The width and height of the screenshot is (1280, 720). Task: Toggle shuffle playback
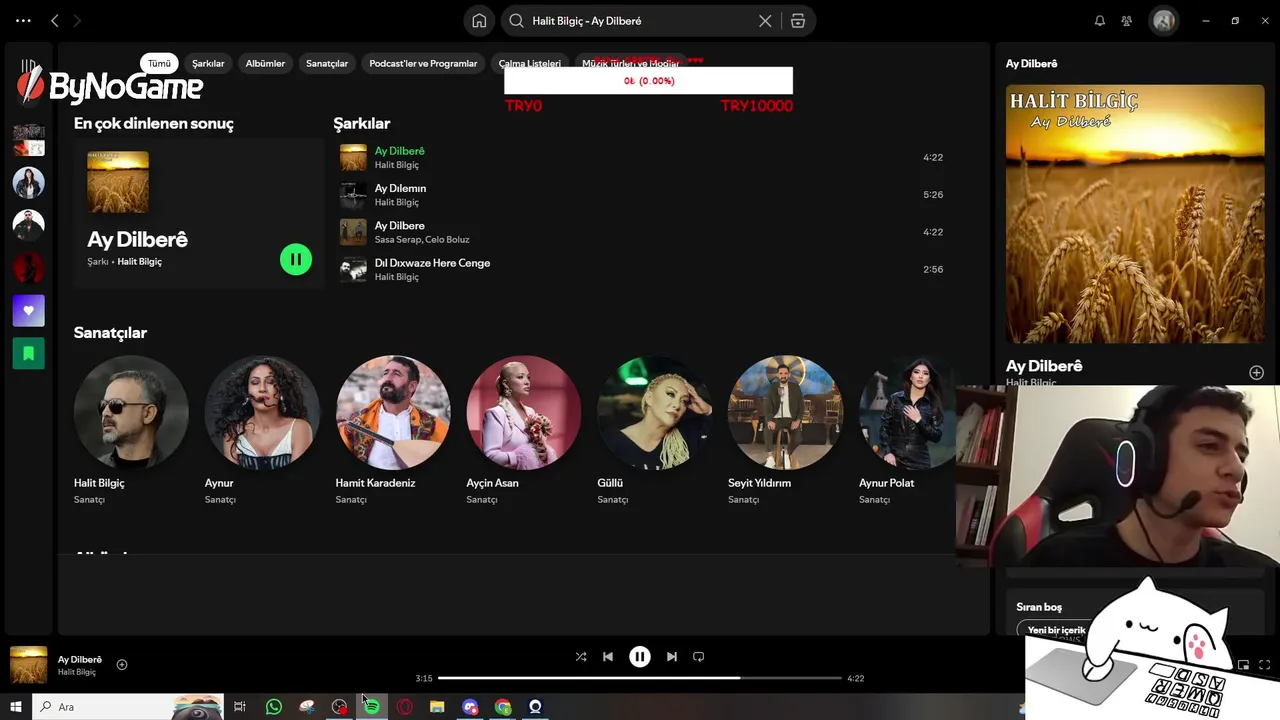coord(581,657)
